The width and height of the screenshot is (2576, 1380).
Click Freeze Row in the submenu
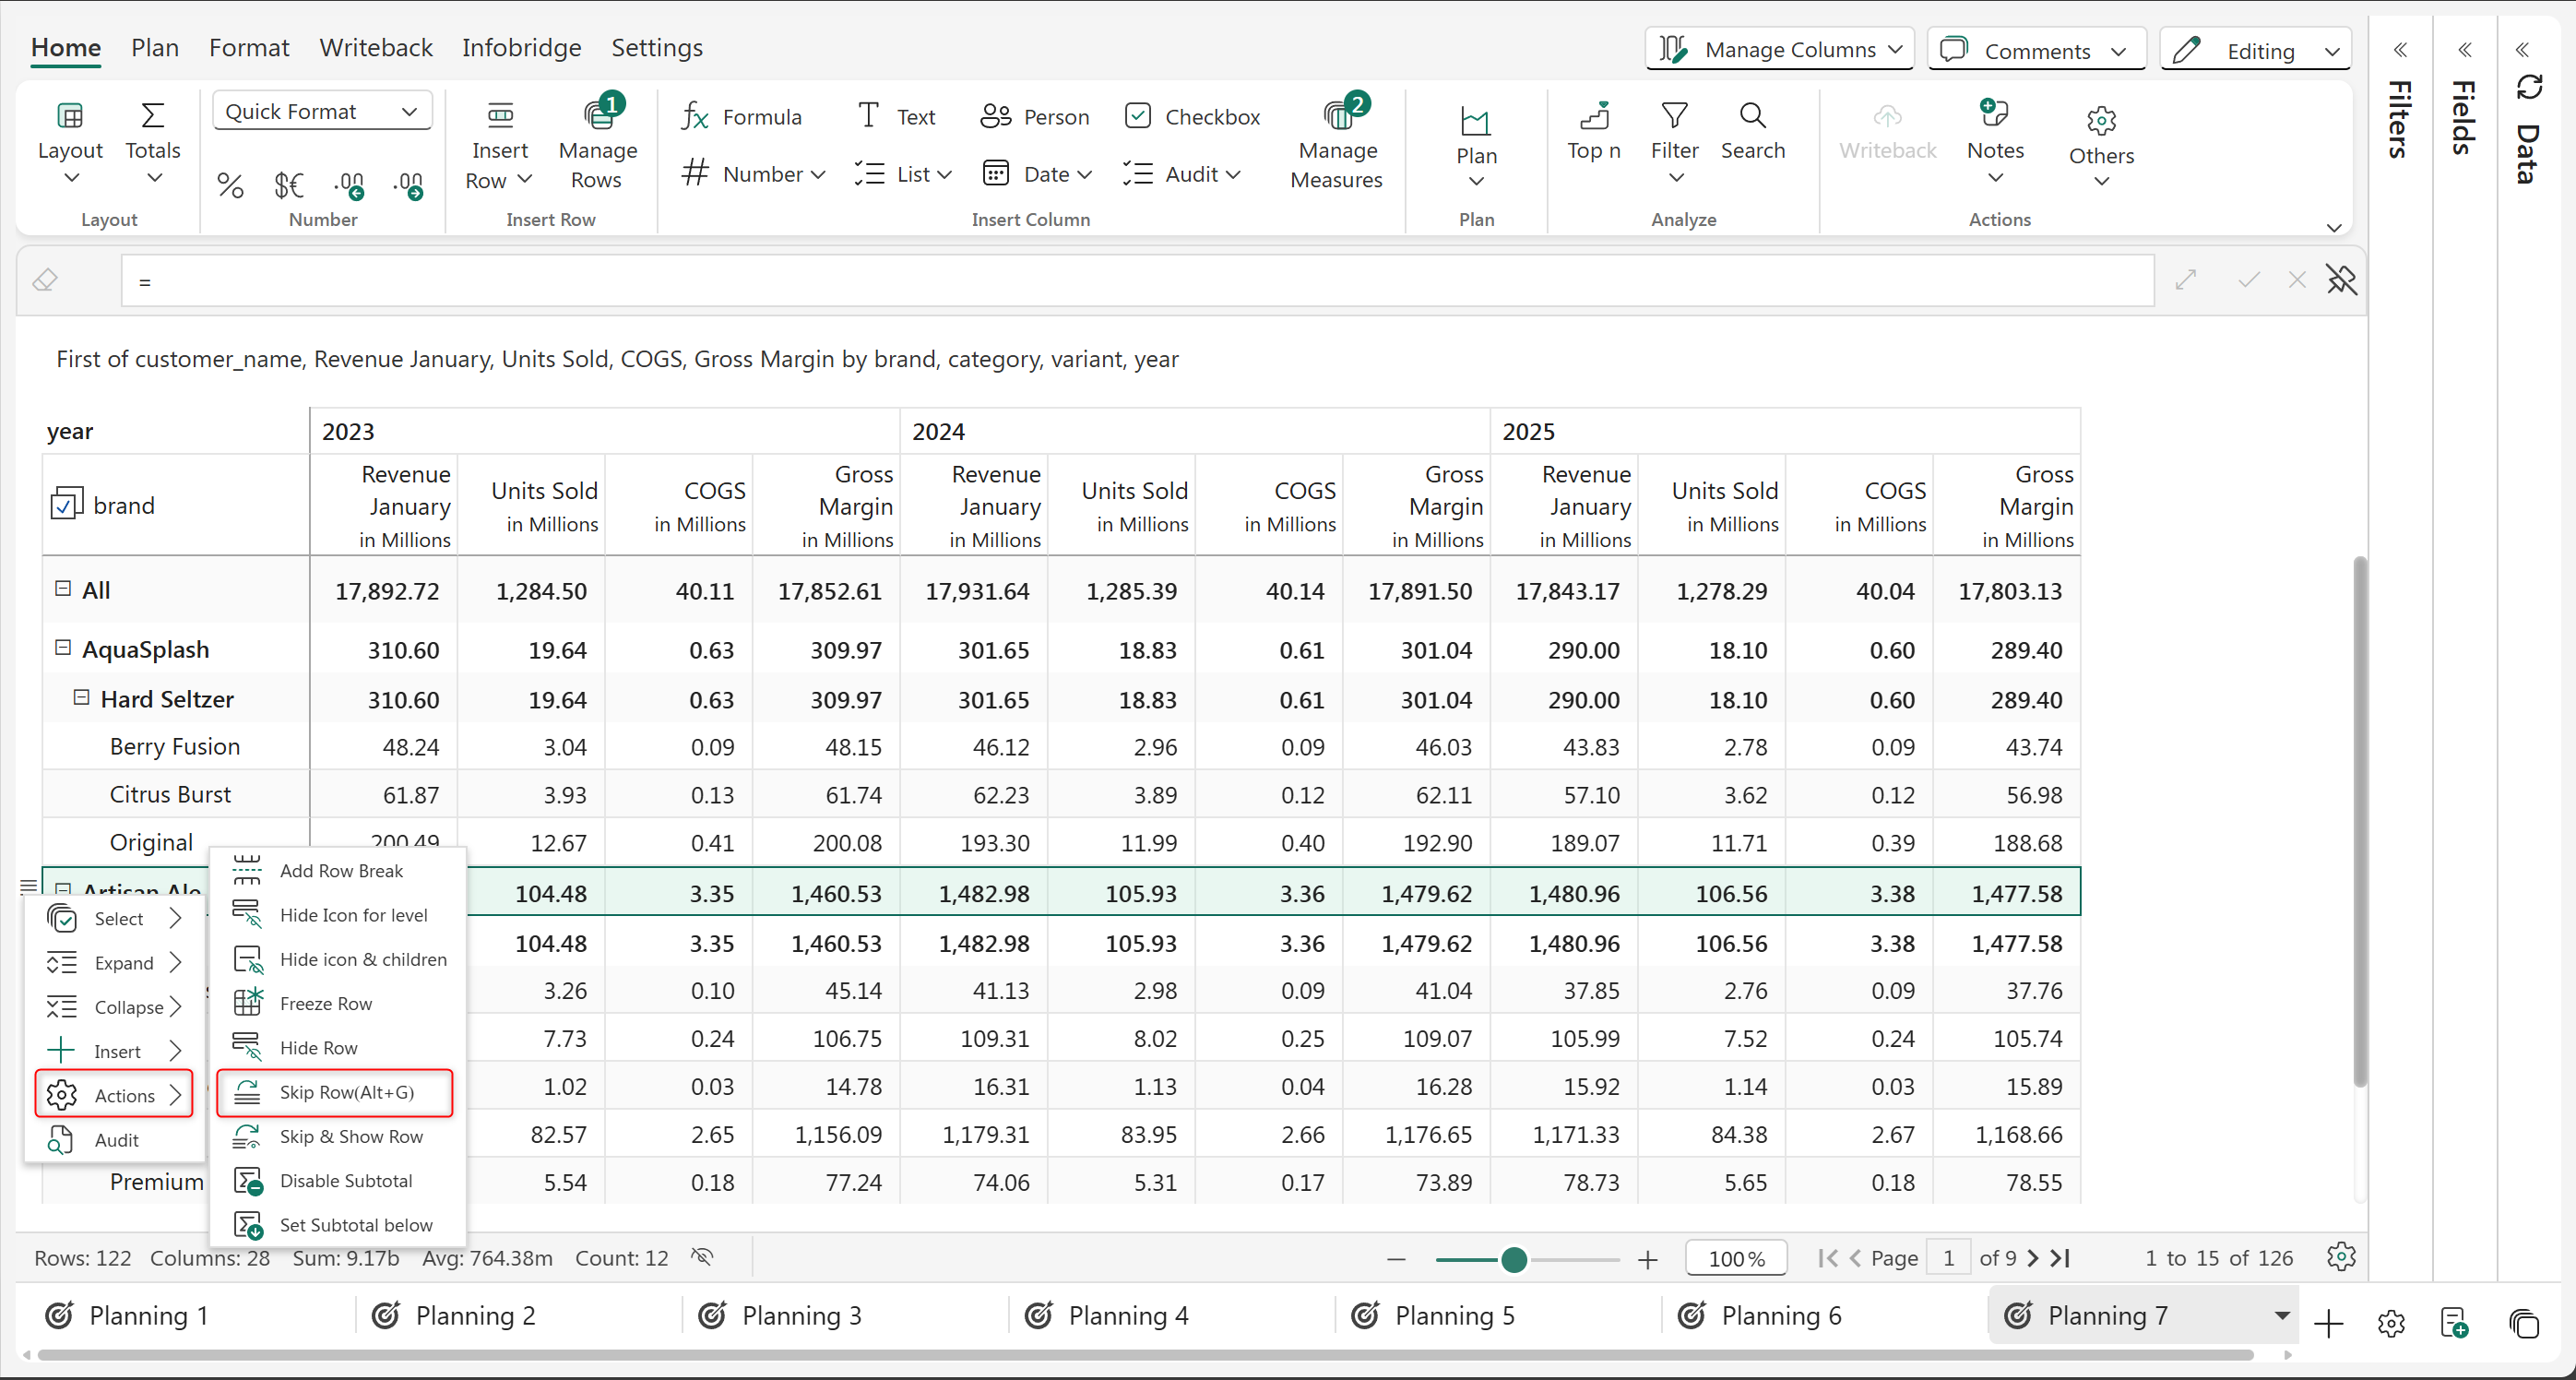click(x=325, y=1003)
